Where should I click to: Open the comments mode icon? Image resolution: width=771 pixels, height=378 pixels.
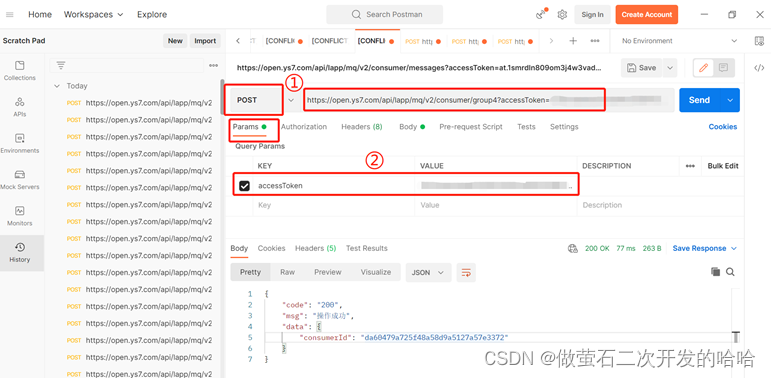coord(723,68)
